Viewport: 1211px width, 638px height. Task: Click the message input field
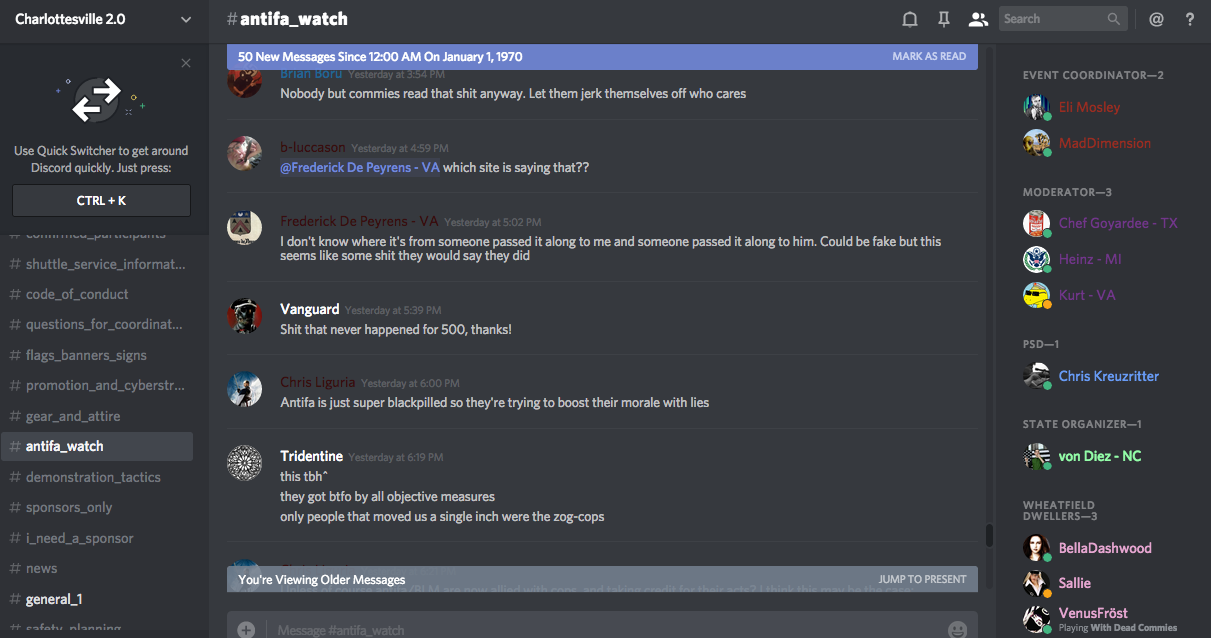coord(600,629)
